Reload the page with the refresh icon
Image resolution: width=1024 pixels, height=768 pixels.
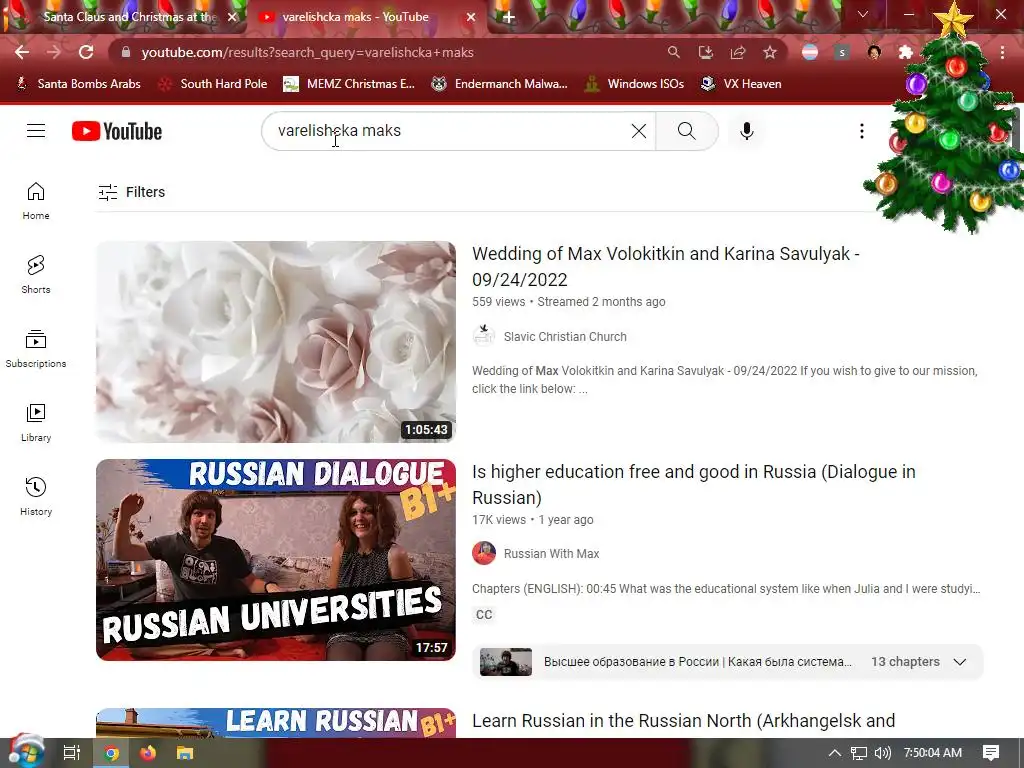(x=86, y=52)
